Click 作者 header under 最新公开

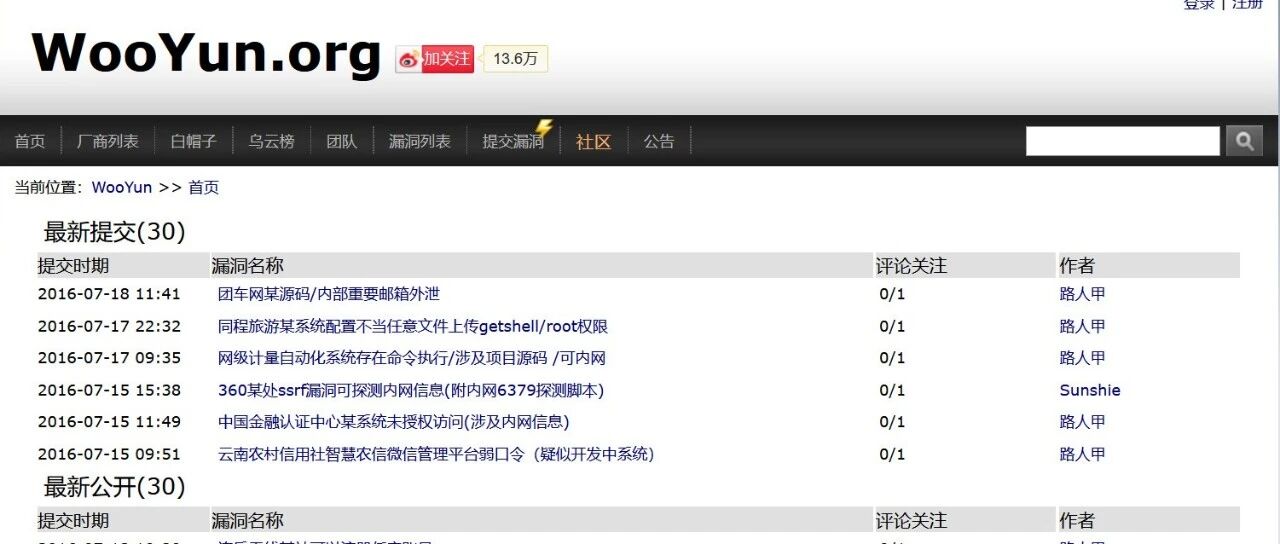click(x=1077, y=520)
